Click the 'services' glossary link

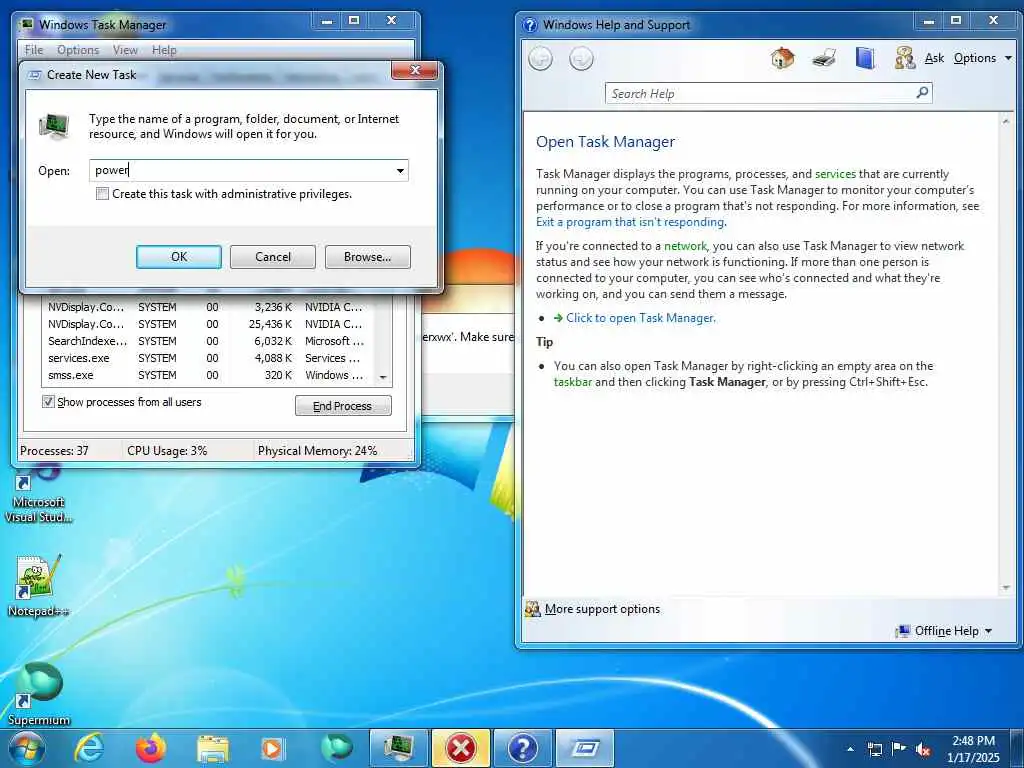(x=835, y=174)
